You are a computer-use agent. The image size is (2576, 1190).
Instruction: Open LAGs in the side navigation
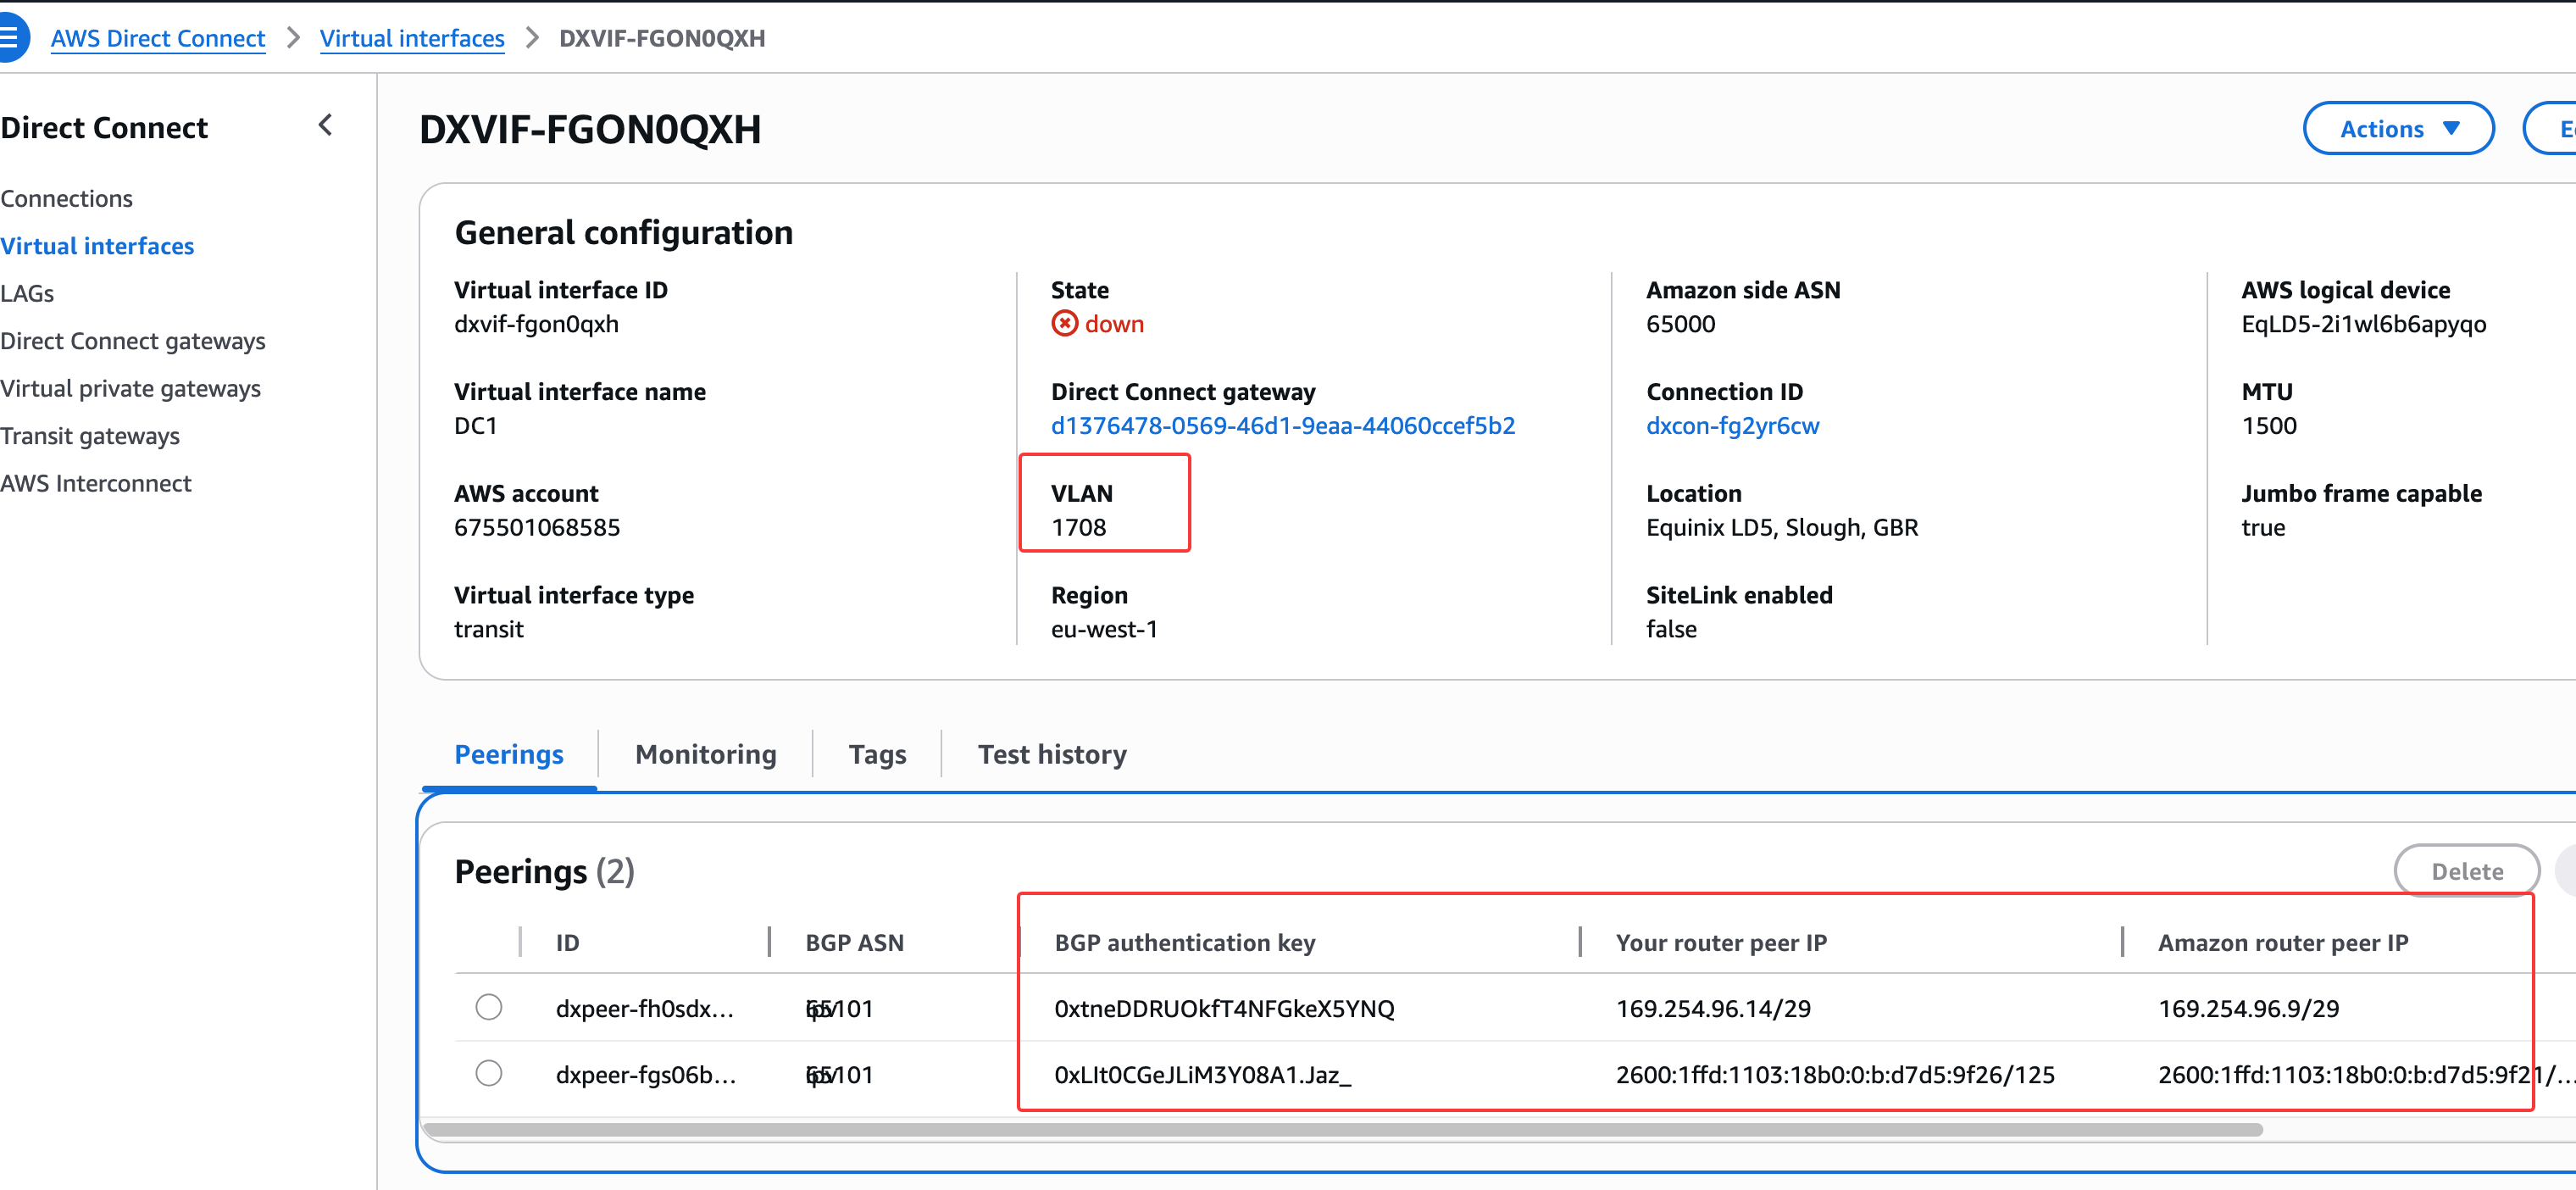click(x=27, y=293)
